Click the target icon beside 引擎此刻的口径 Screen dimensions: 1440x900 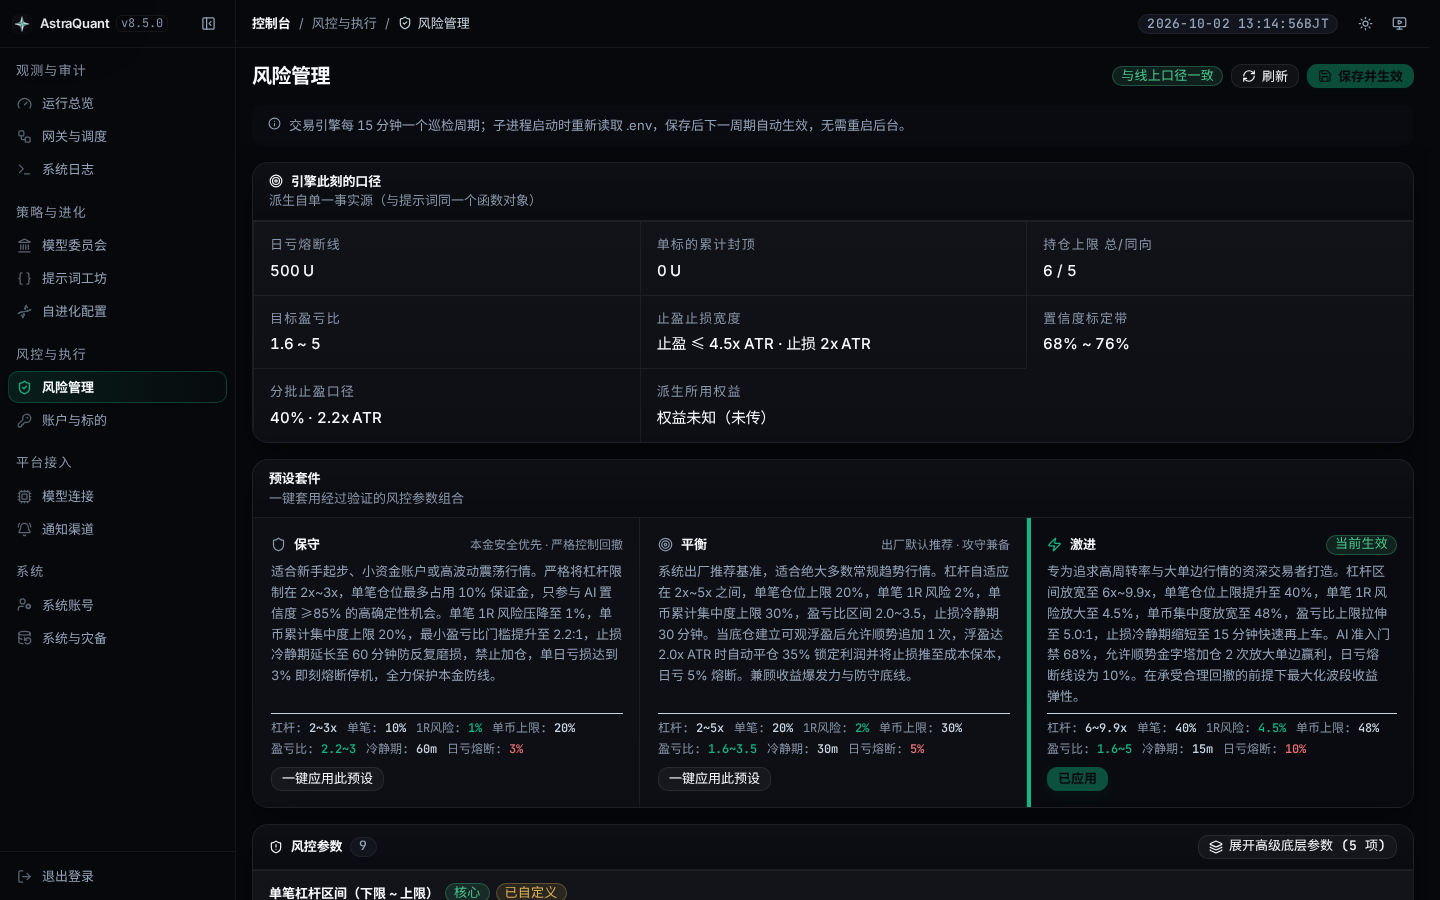click(x=276, y=181)
